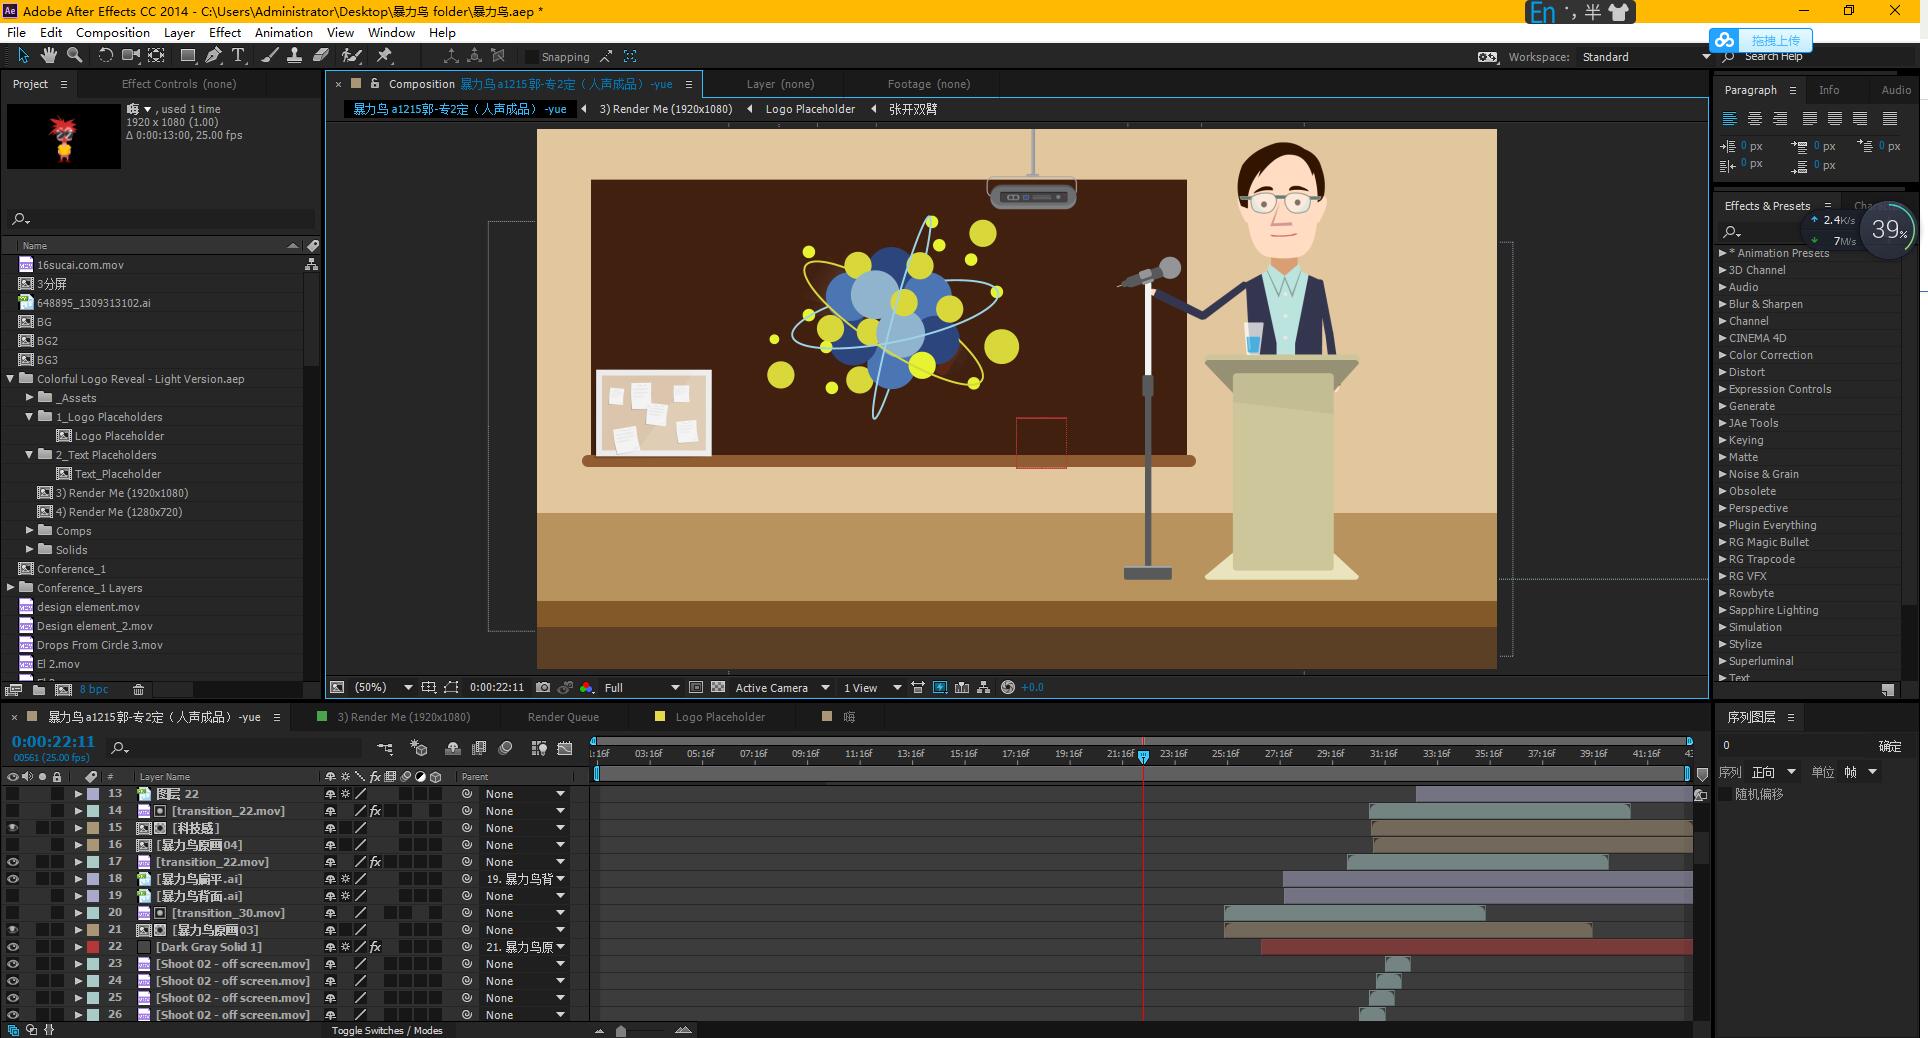This screenshot has width=1928, height=1038.
Task: Click the reset exposure icon
Action: pos(1008,687)
